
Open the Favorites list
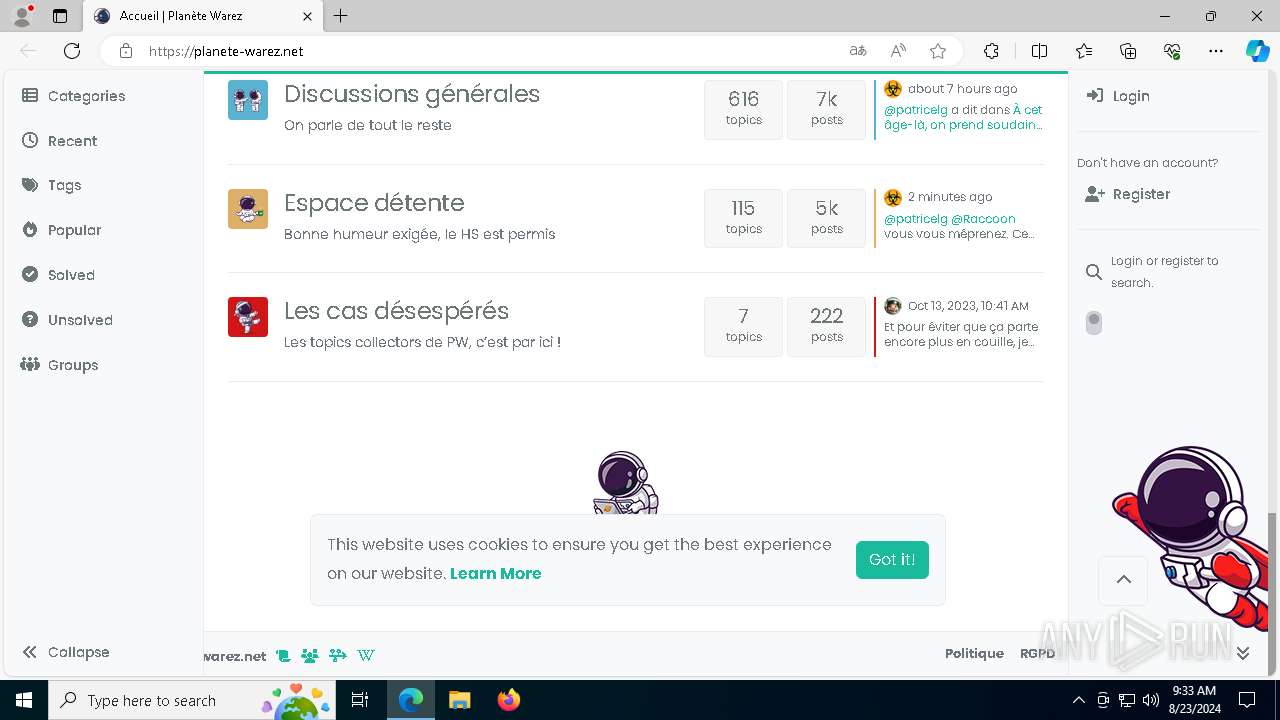click(1084, 51)
